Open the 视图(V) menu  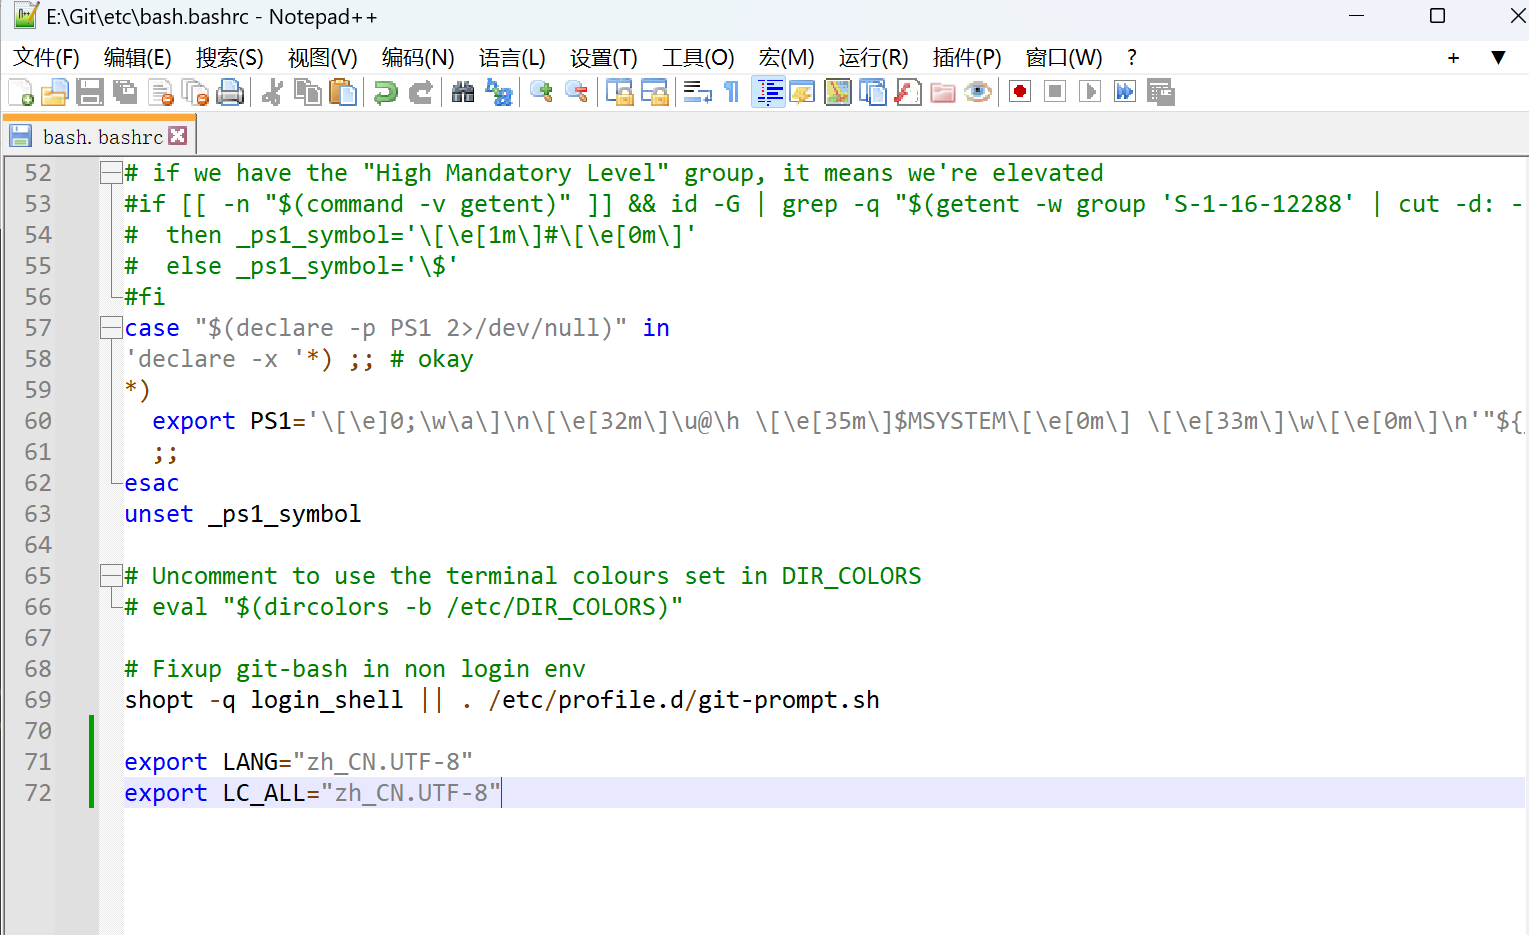tap(322, 58)
